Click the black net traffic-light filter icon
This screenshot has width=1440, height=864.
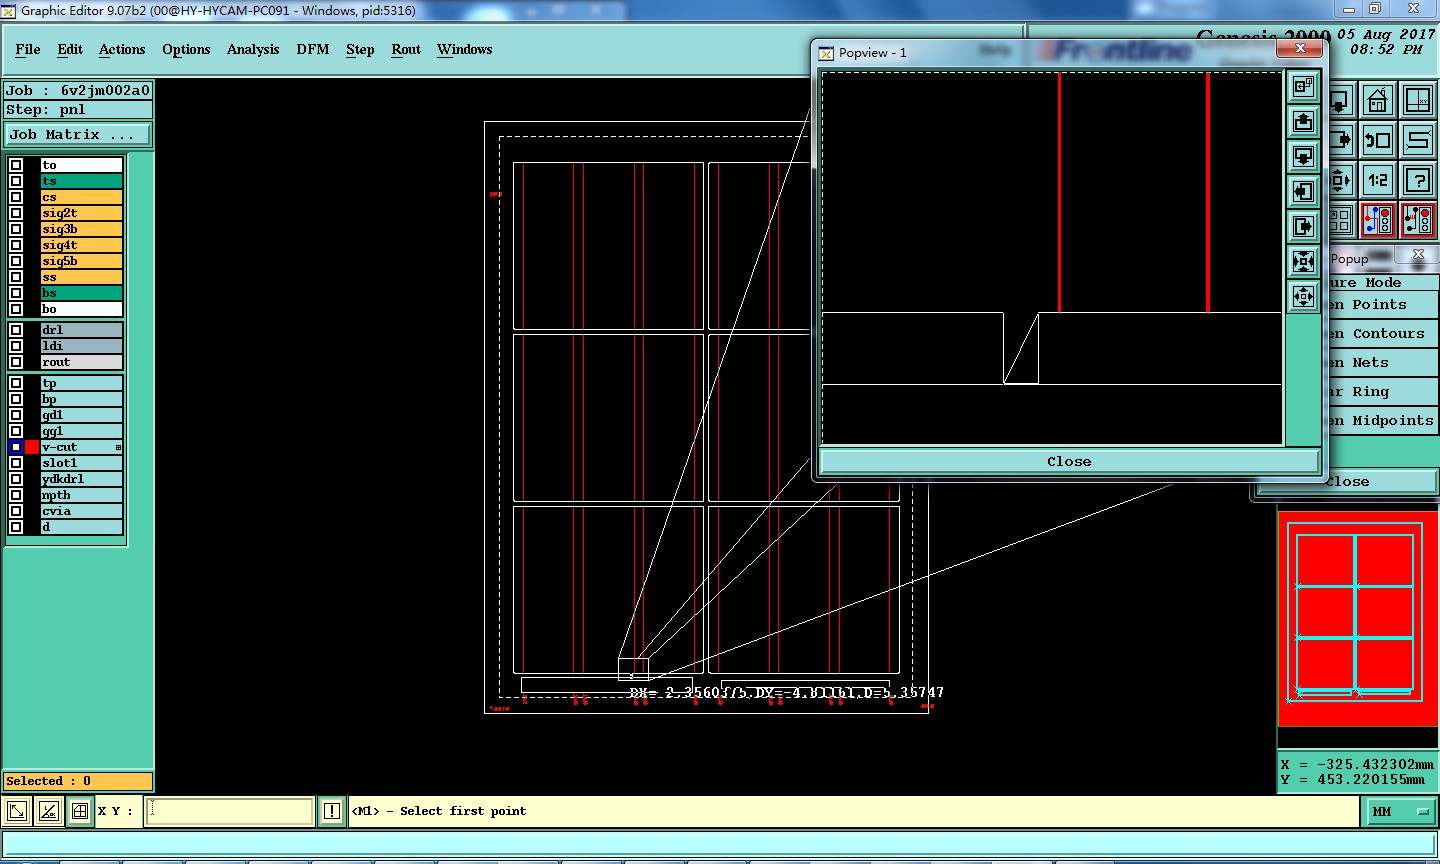click(x=1418, y=220)
